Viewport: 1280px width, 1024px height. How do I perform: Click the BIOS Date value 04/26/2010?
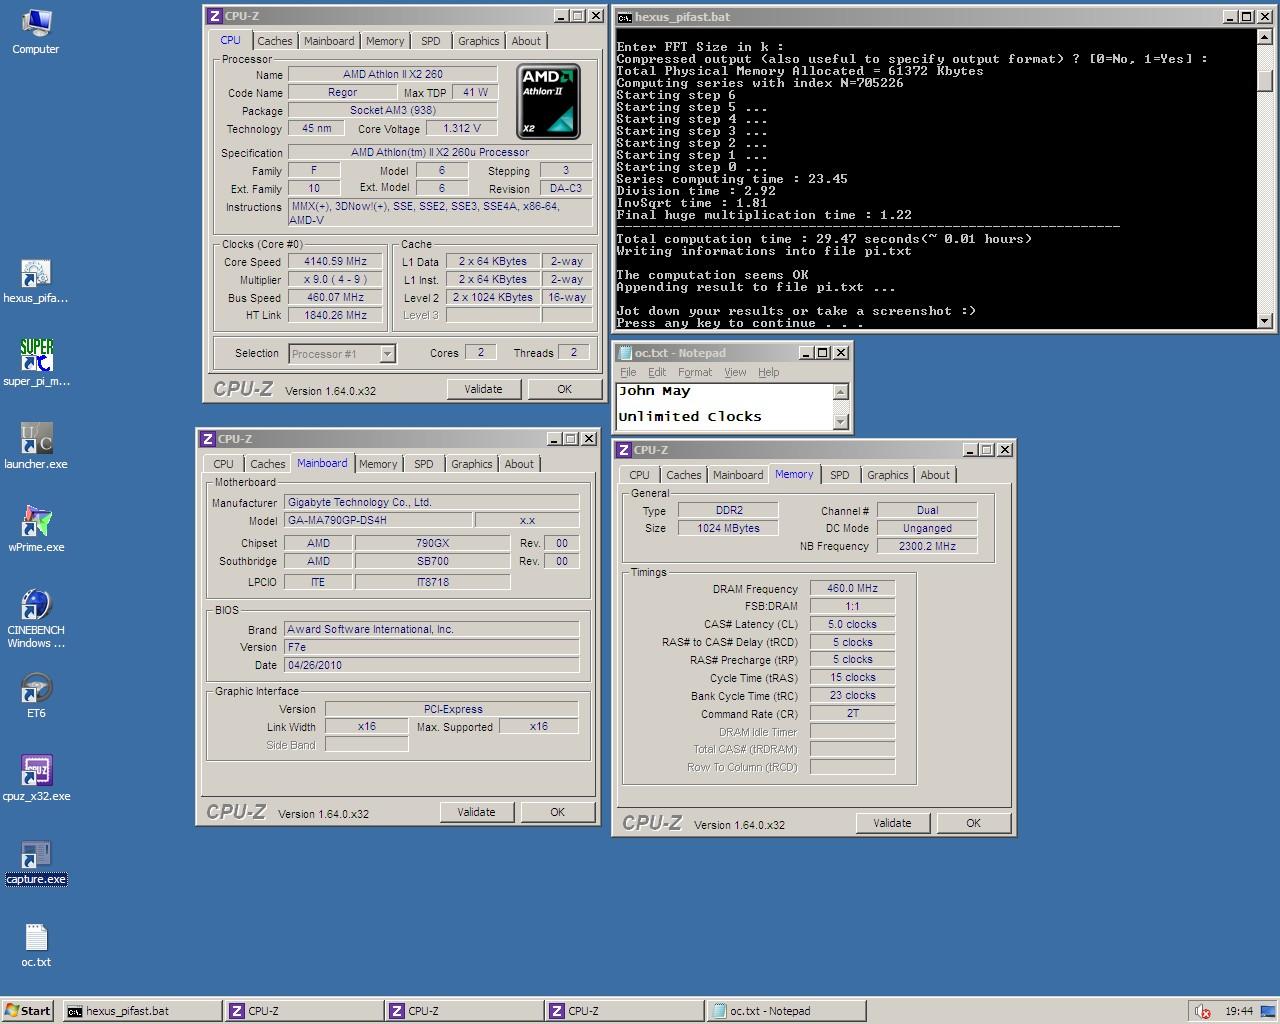tap(431, 665)
